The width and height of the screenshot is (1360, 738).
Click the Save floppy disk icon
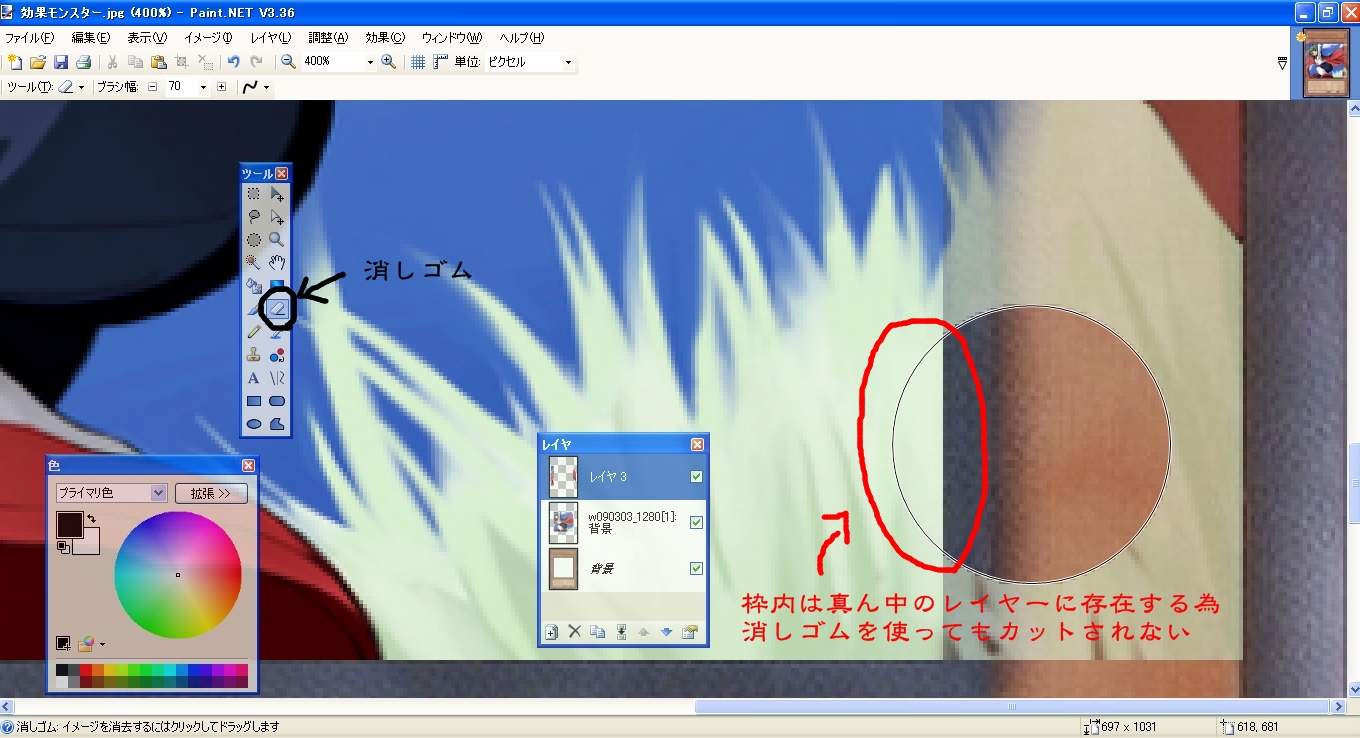[61, 62]
